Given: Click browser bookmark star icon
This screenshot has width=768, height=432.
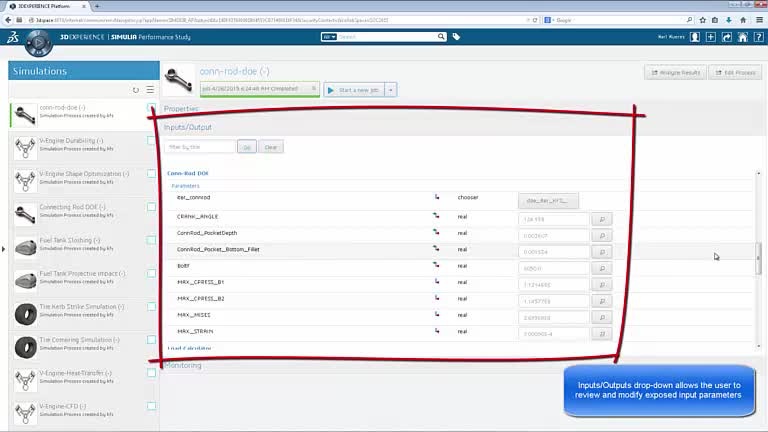Looking at the screenshot, I should pos(703,20).
